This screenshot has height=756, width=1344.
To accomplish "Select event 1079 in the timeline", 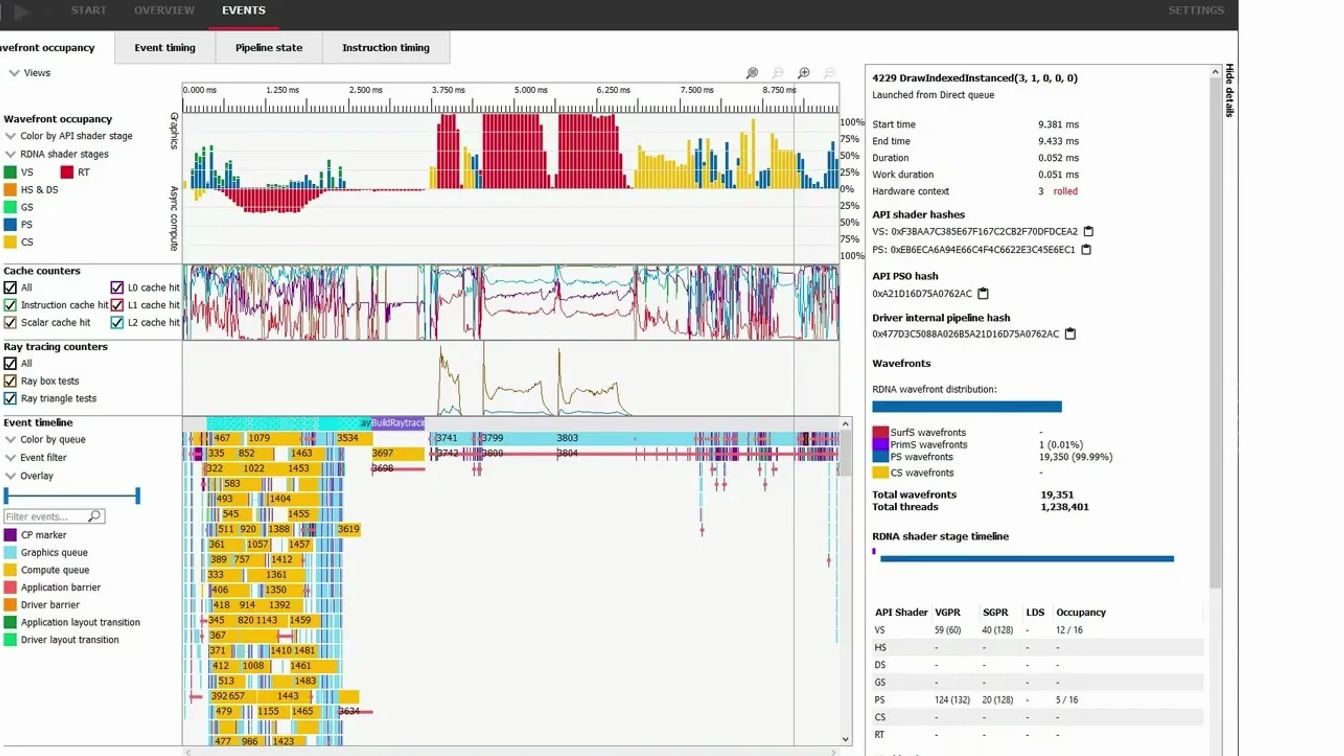I will (273, 438).
